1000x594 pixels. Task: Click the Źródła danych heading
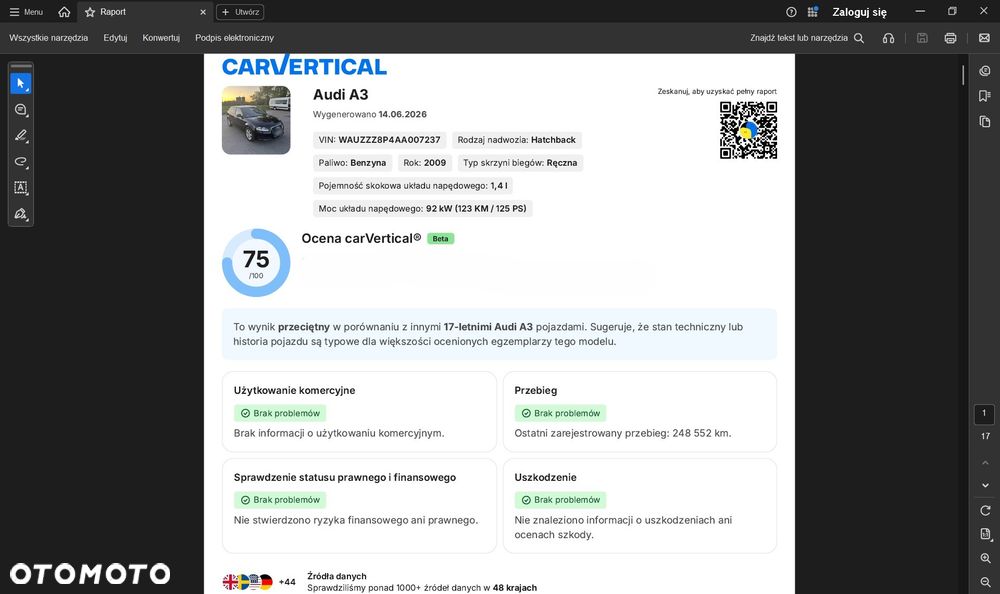tap(337, 576)
